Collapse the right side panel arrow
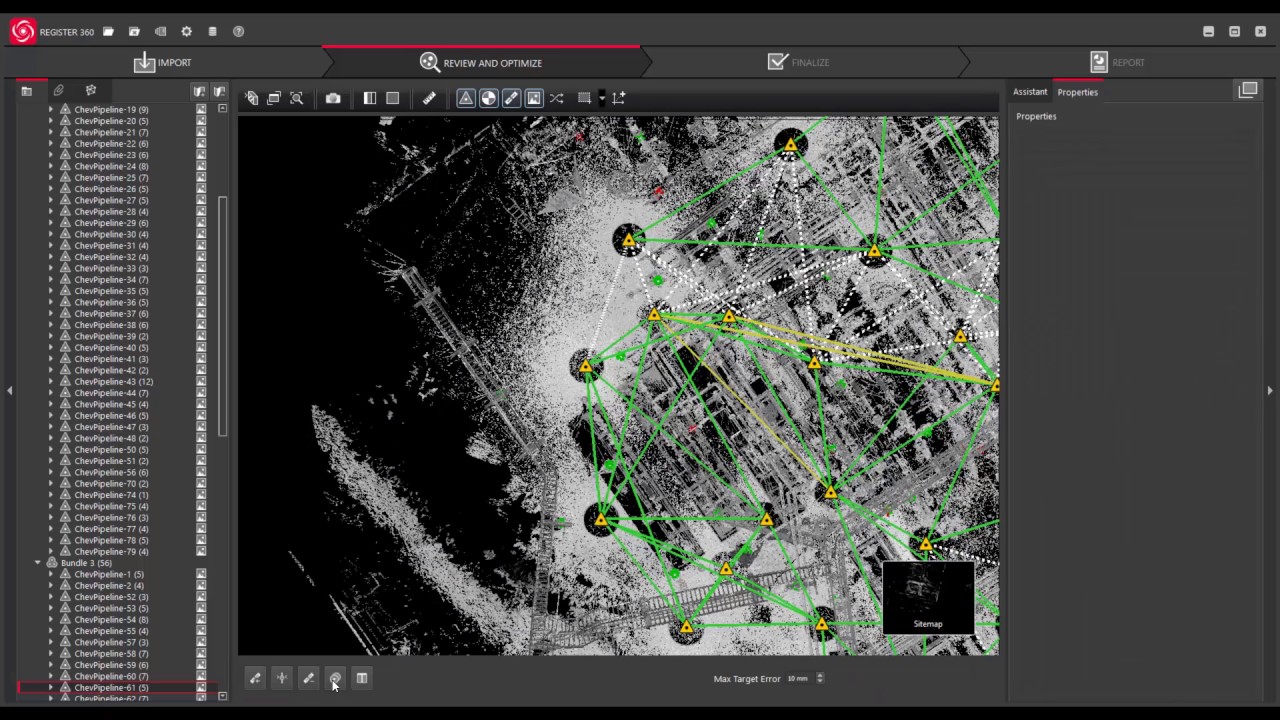The height and width of the screenshot is (720, 1280). click(1270, 390)
